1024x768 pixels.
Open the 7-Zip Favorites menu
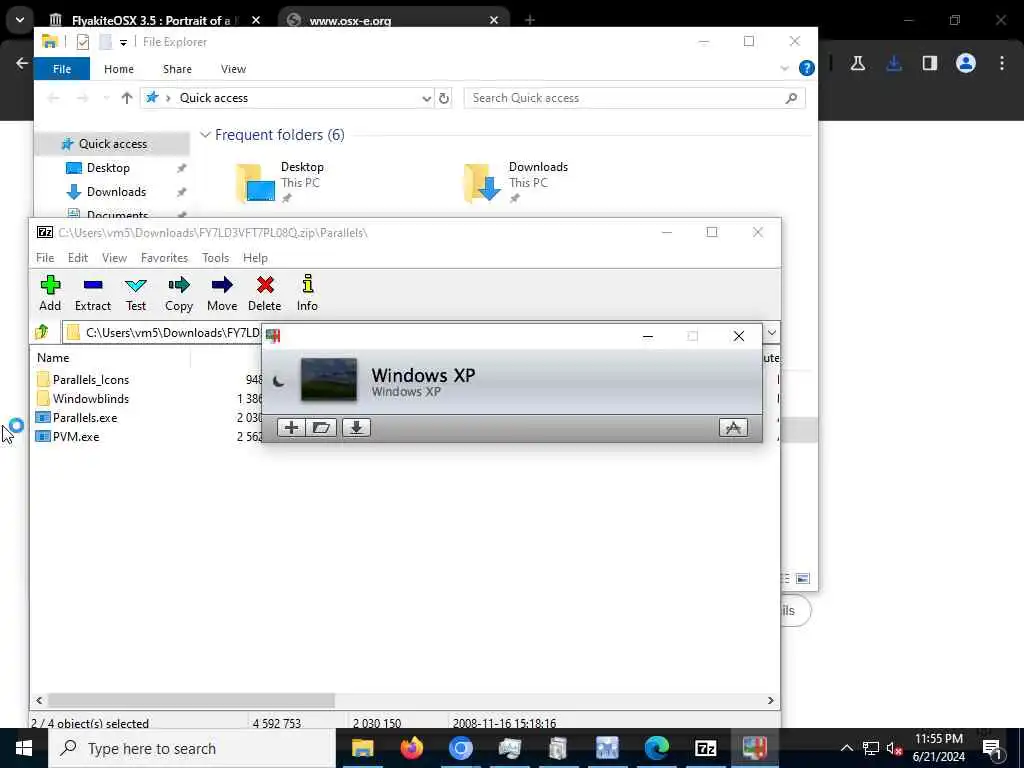click(x=165, y=258)
